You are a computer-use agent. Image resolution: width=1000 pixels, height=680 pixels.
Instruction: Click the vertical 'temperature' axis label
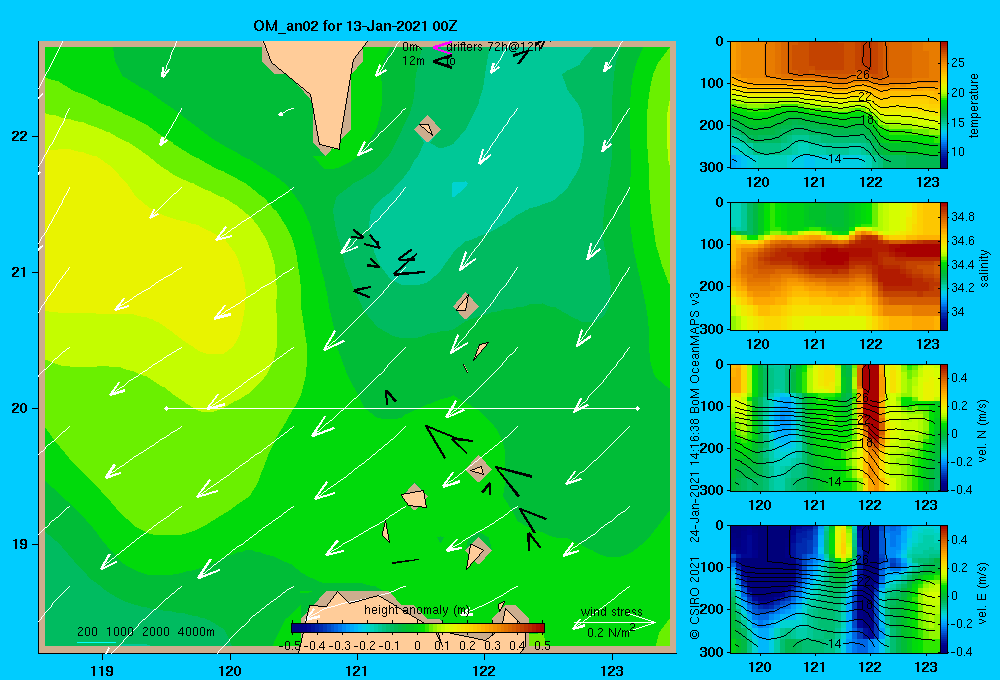pos(974,105)
